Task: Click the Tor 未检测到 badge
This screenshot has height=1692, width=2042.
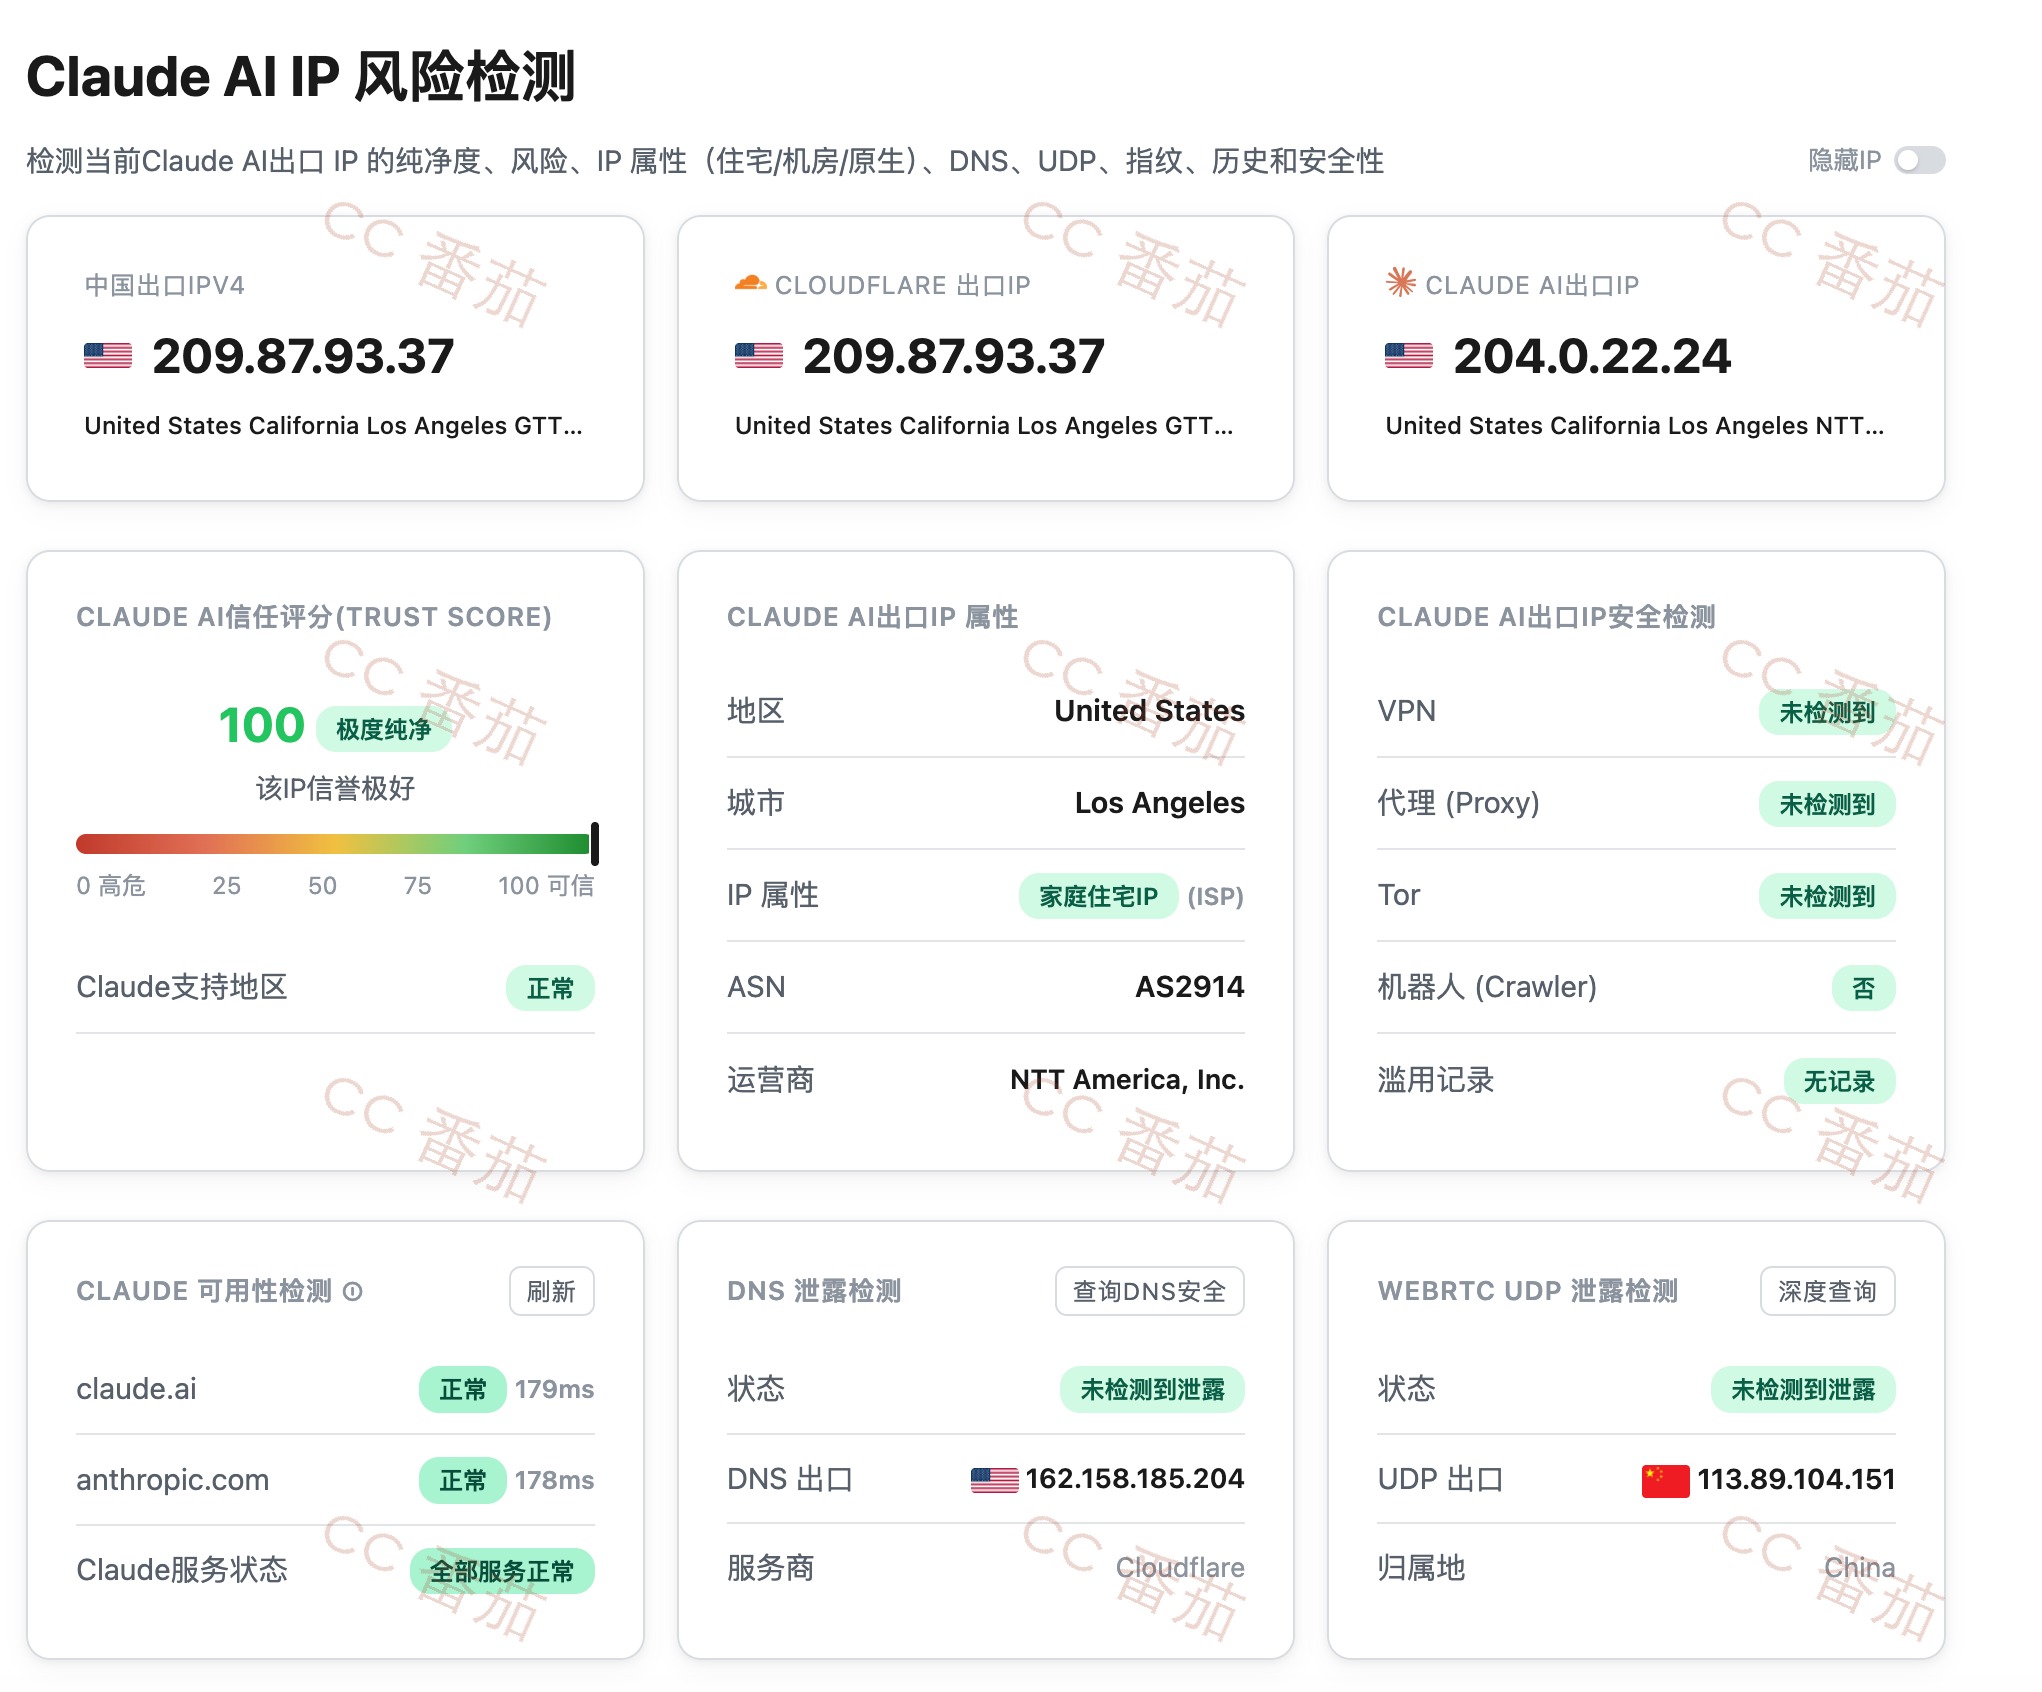Action: [x=1826, y=896]
